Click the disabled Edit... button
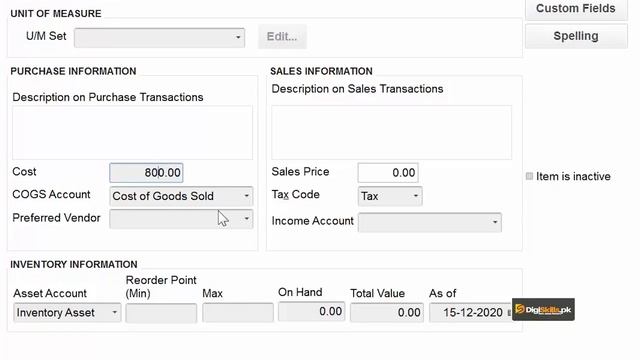The width and height of the screenshot is (640, 360). [282, 37]
